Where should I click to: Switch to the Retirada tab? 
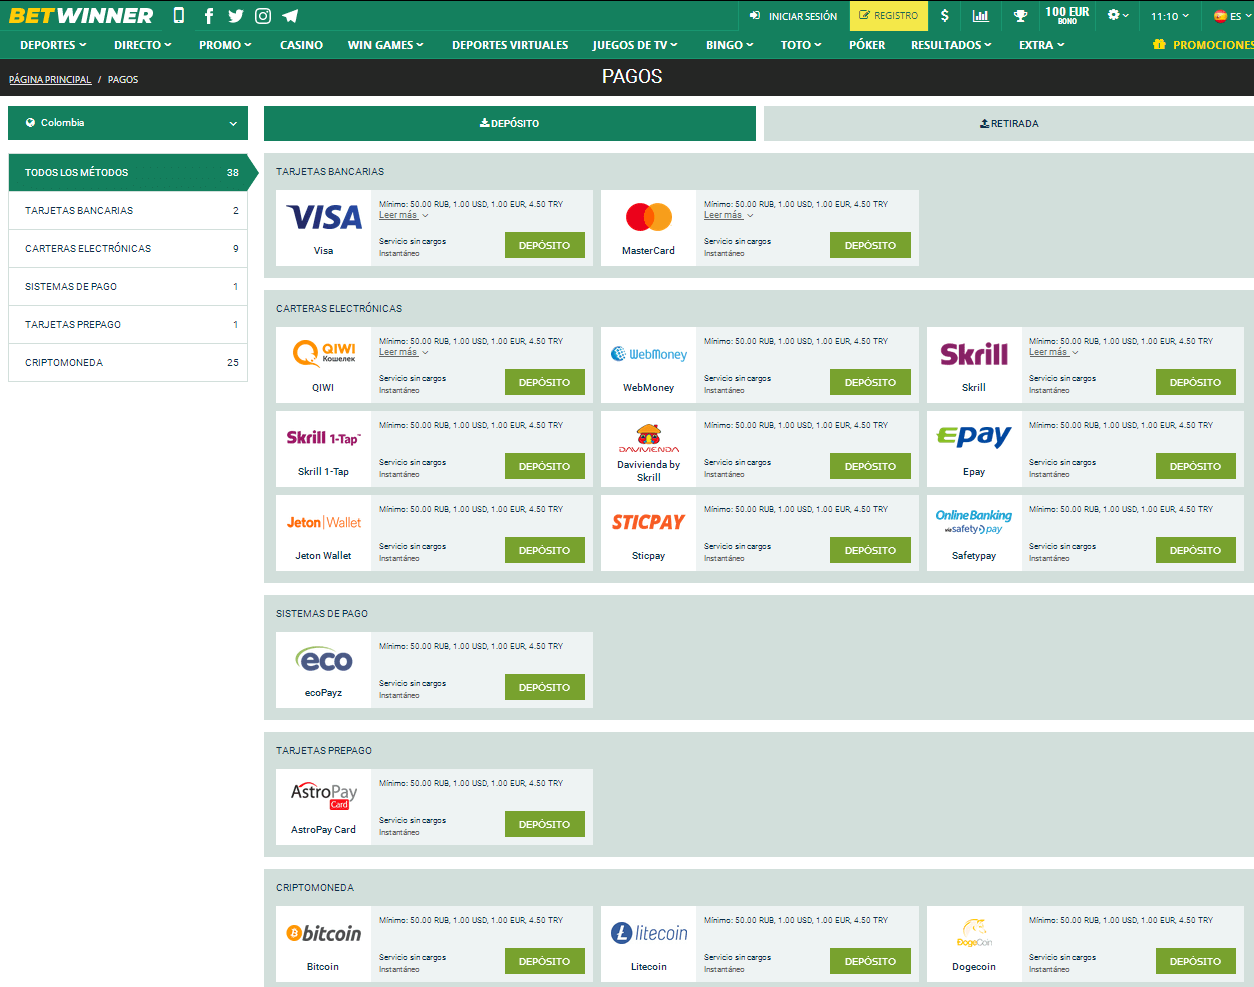[x=1009, y=124]
